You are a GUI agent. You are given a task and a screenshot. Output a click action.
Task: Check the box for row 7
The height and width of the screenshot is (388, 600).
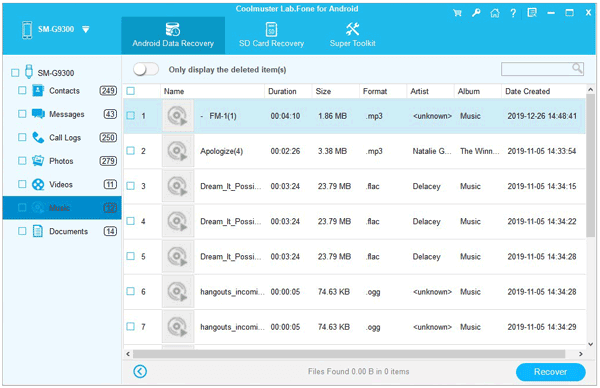pos(131,326)
